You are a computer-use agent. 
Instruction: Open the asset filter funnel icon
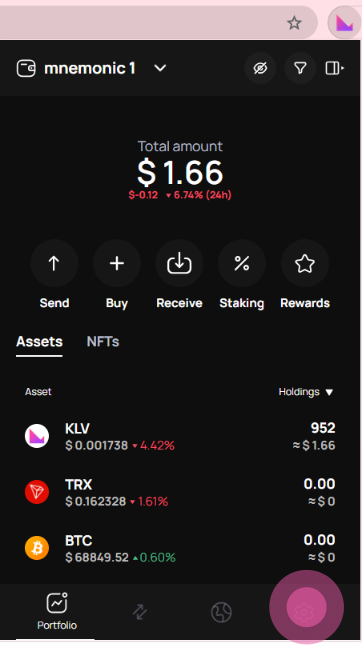[300, 68]
